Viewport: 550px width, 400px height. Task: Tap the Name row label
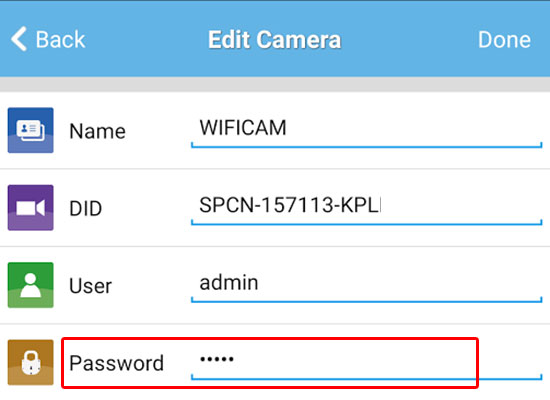coord(98,132)
